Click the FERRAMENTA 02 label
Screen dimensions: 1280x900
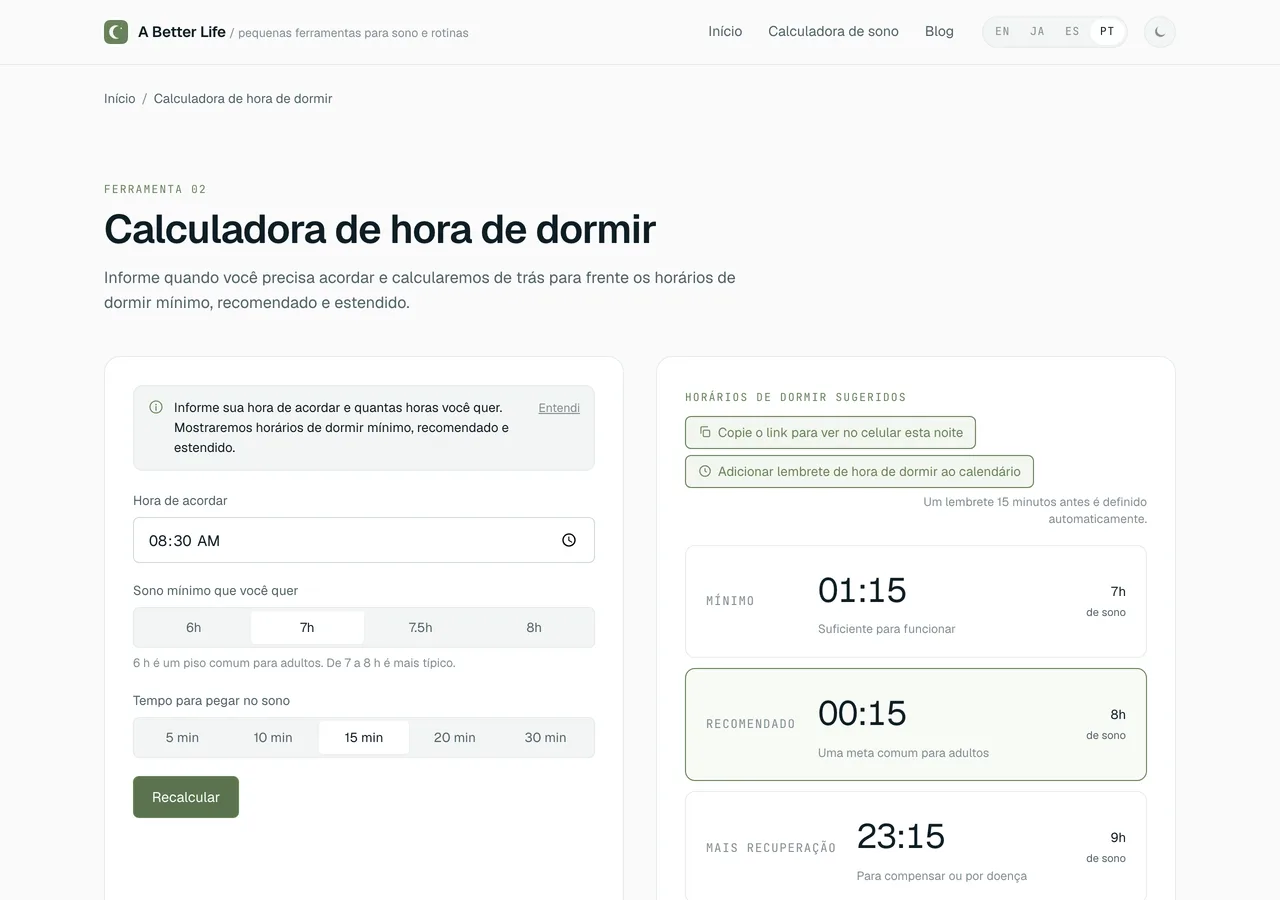click(155, 189)
